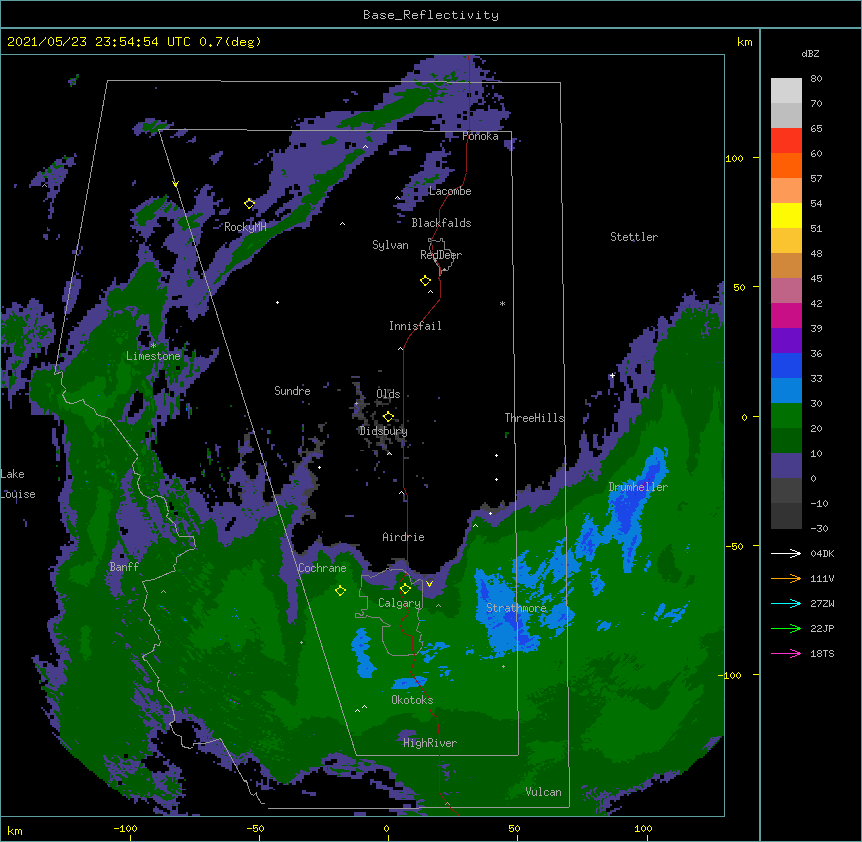Click the yellow V marker northeast of Calgary

429,584
